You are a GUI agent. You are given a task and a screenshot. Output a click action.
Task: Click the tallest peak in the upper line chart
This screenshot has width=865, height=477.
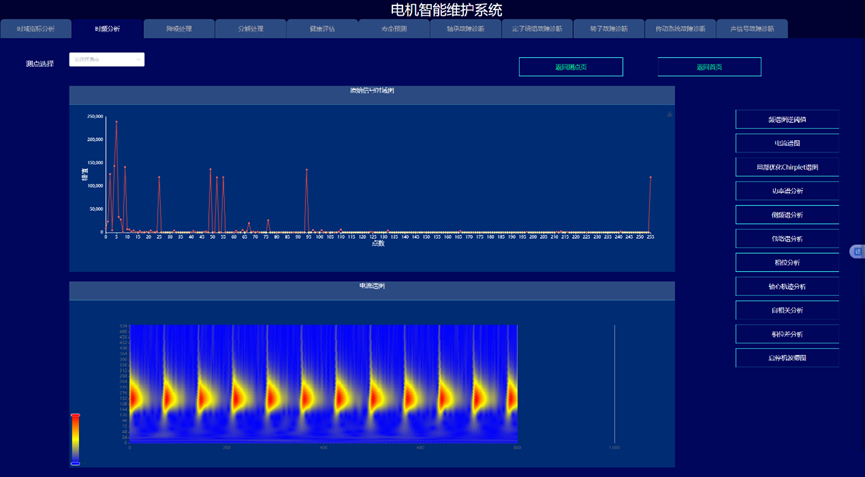[116, 122]
